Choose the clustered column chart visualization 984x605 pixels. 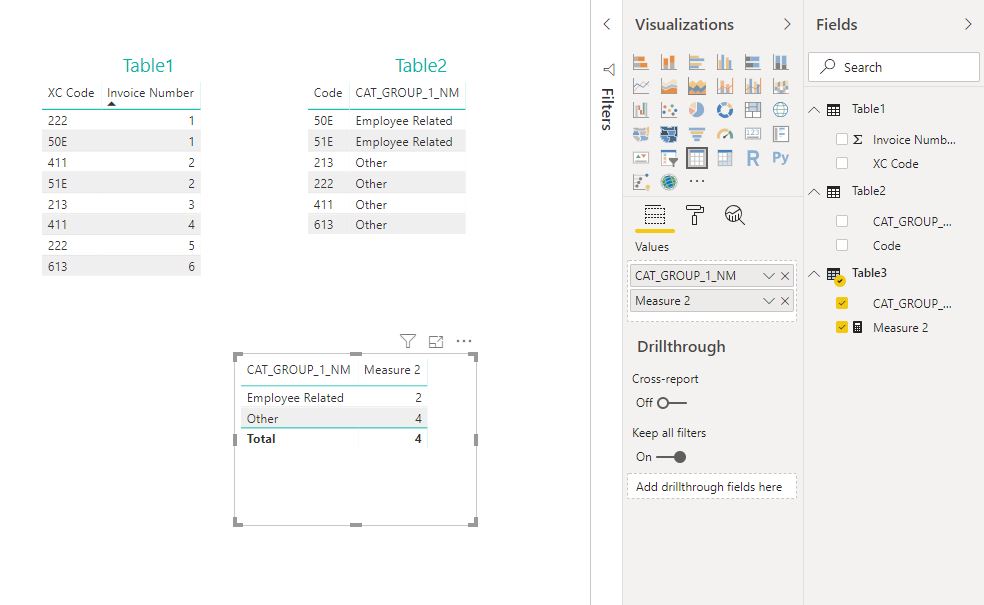[x=725, y=62]
